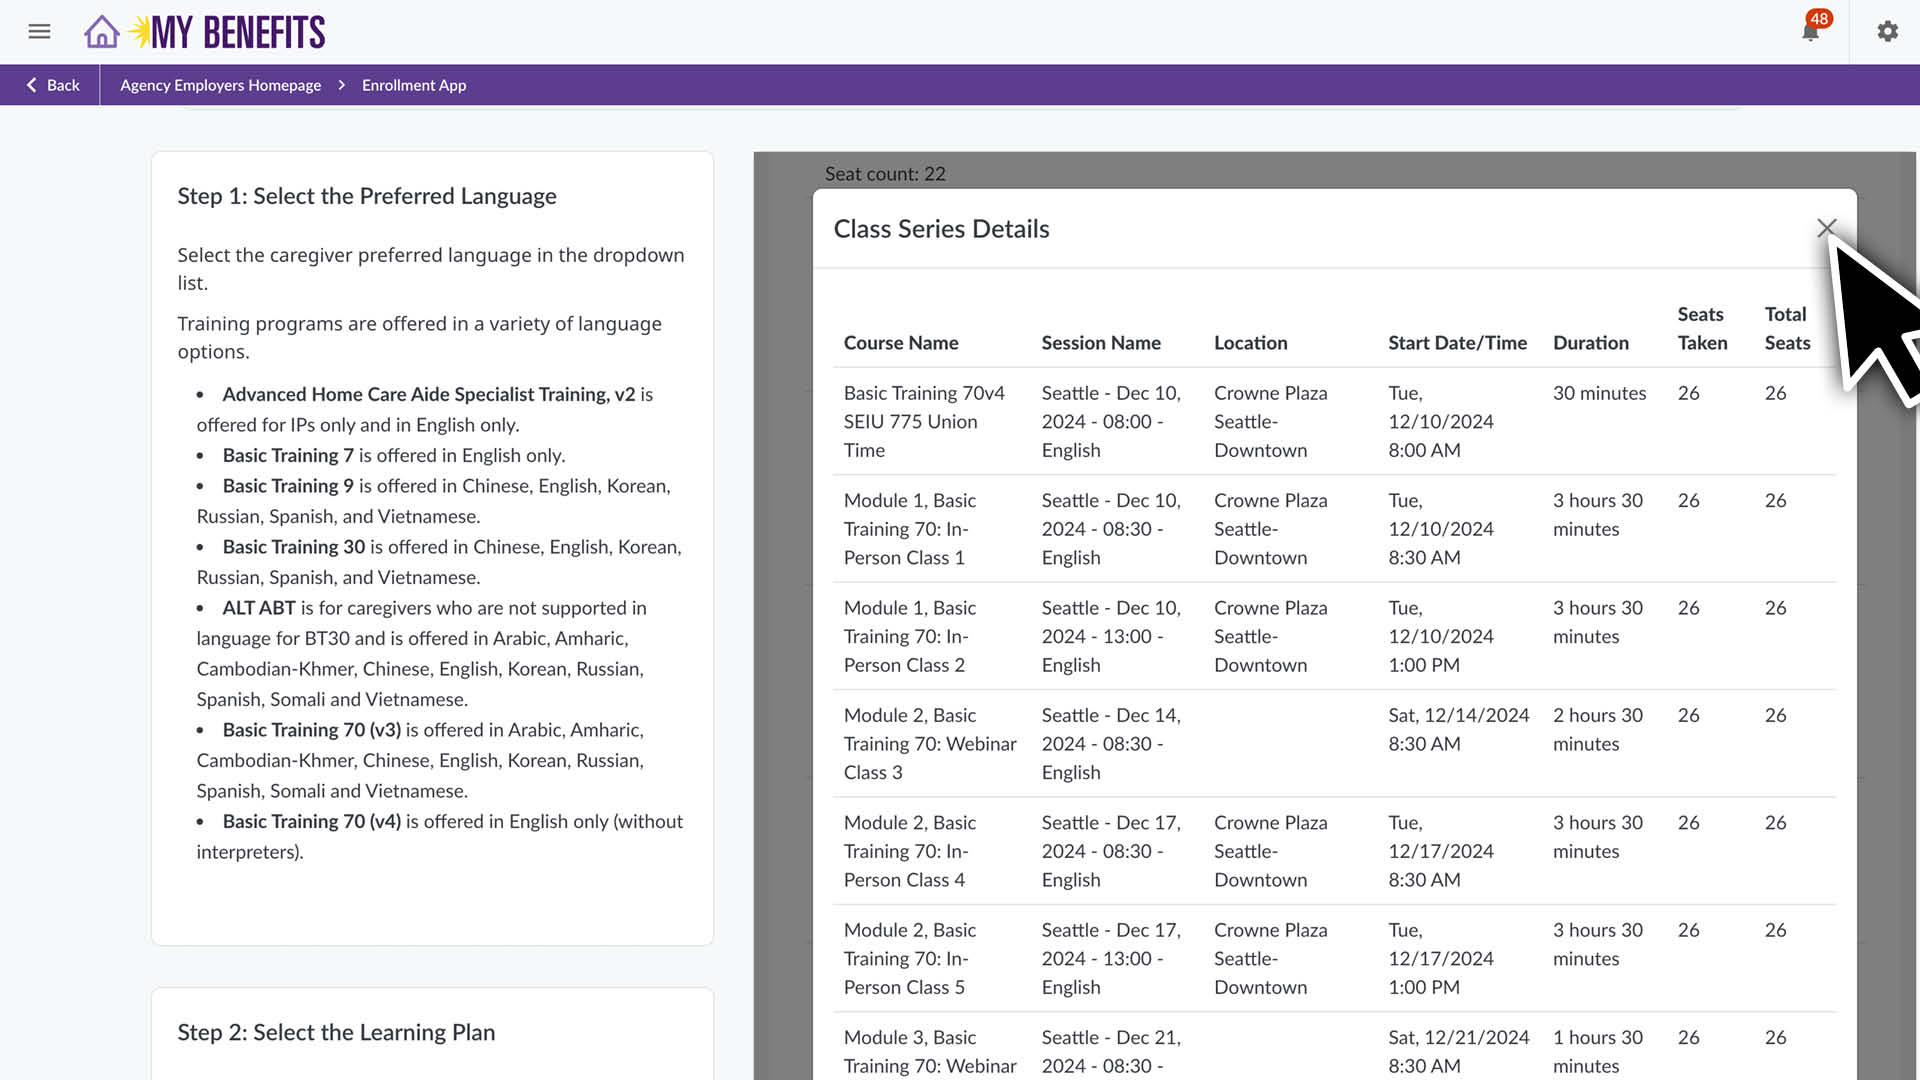Click the Seats Taken column header
Viewport: 1920px width, 1080px height.
pos(1702,329)
